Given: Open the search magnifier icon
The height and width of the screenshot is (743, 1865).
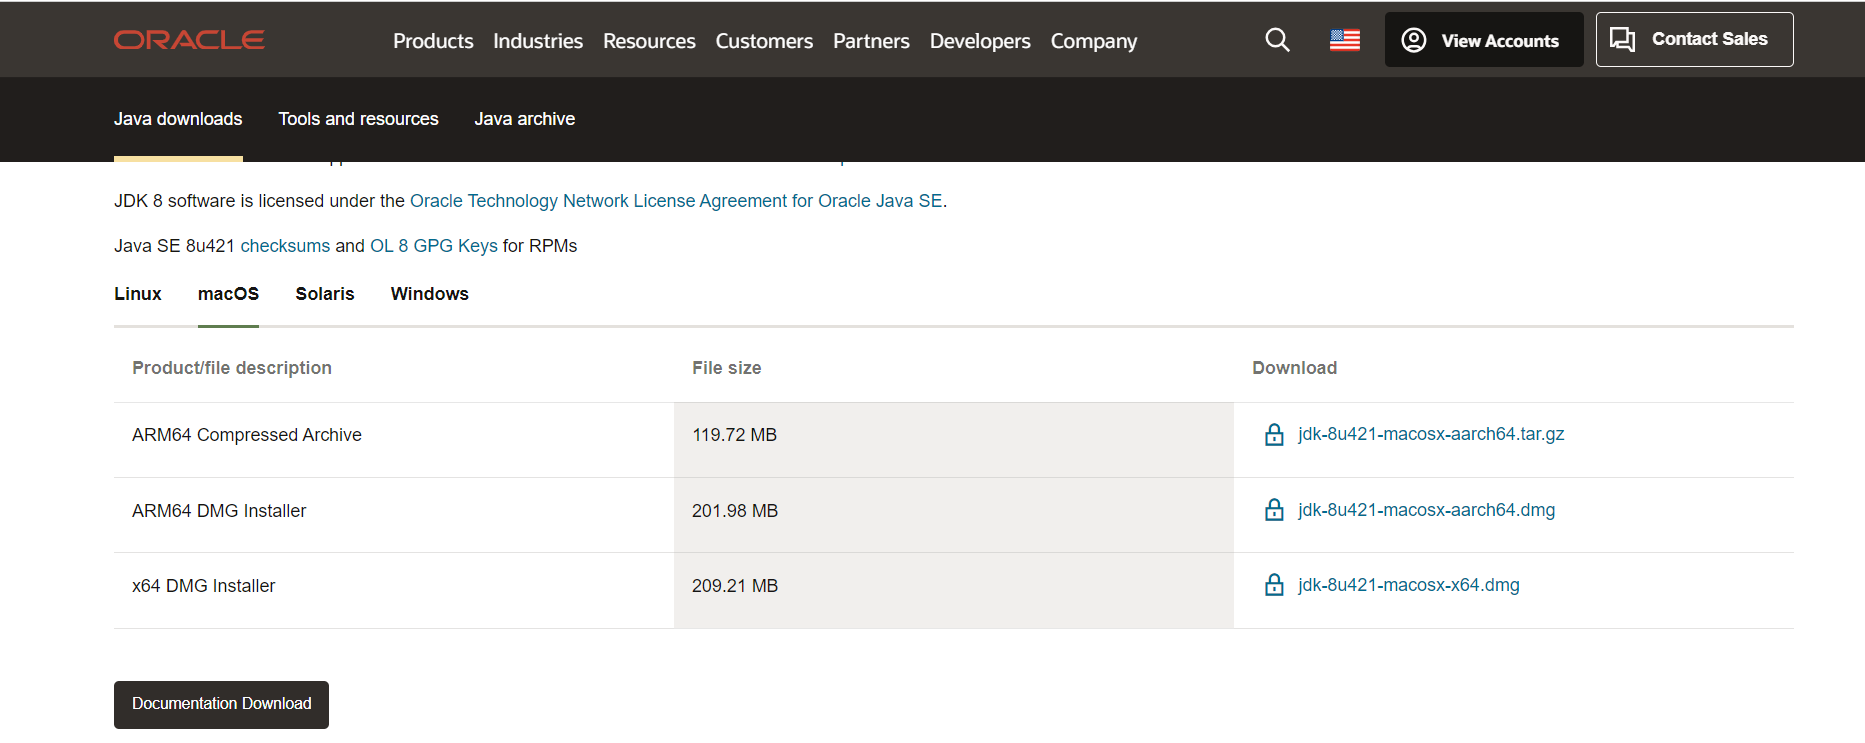Looking at the screenshot, I should 1277,40.
